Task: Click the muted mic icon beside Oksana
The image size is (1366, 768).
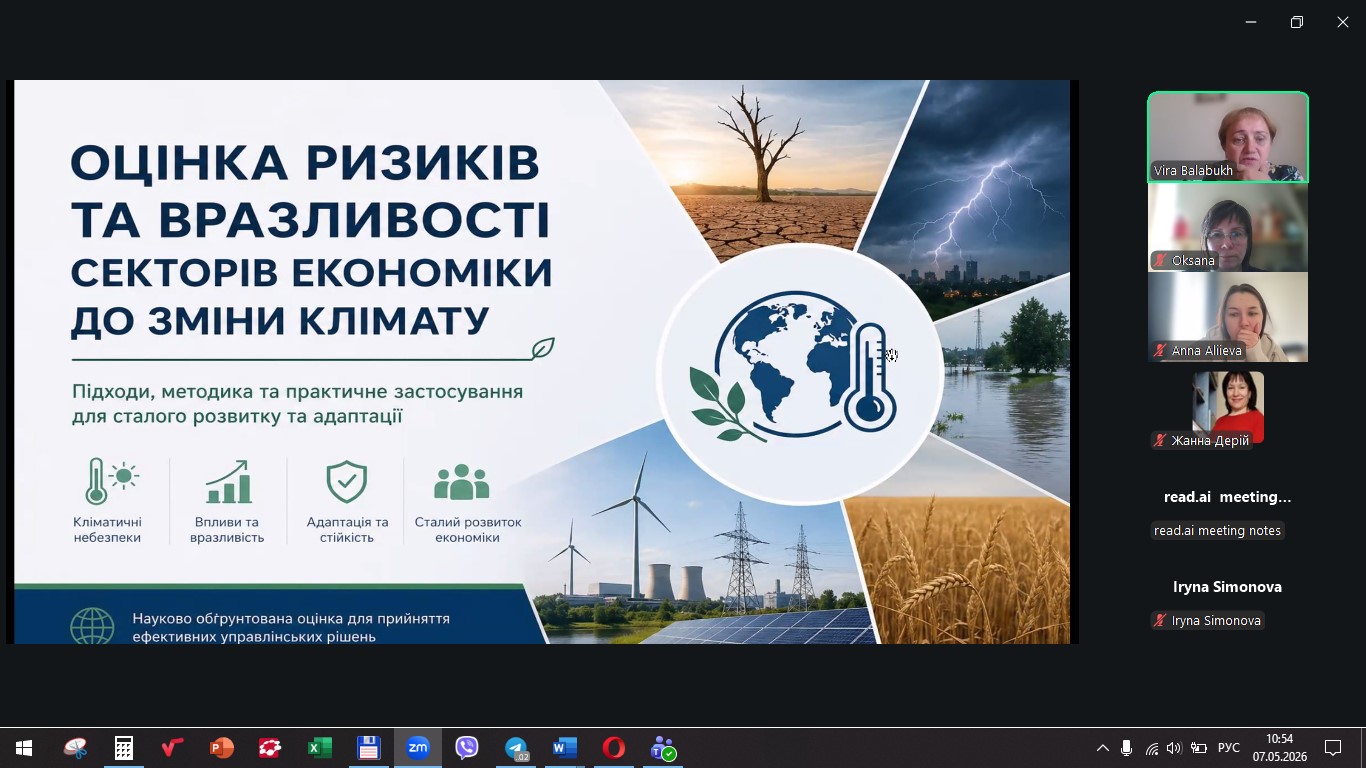Action: (1161, 261)
